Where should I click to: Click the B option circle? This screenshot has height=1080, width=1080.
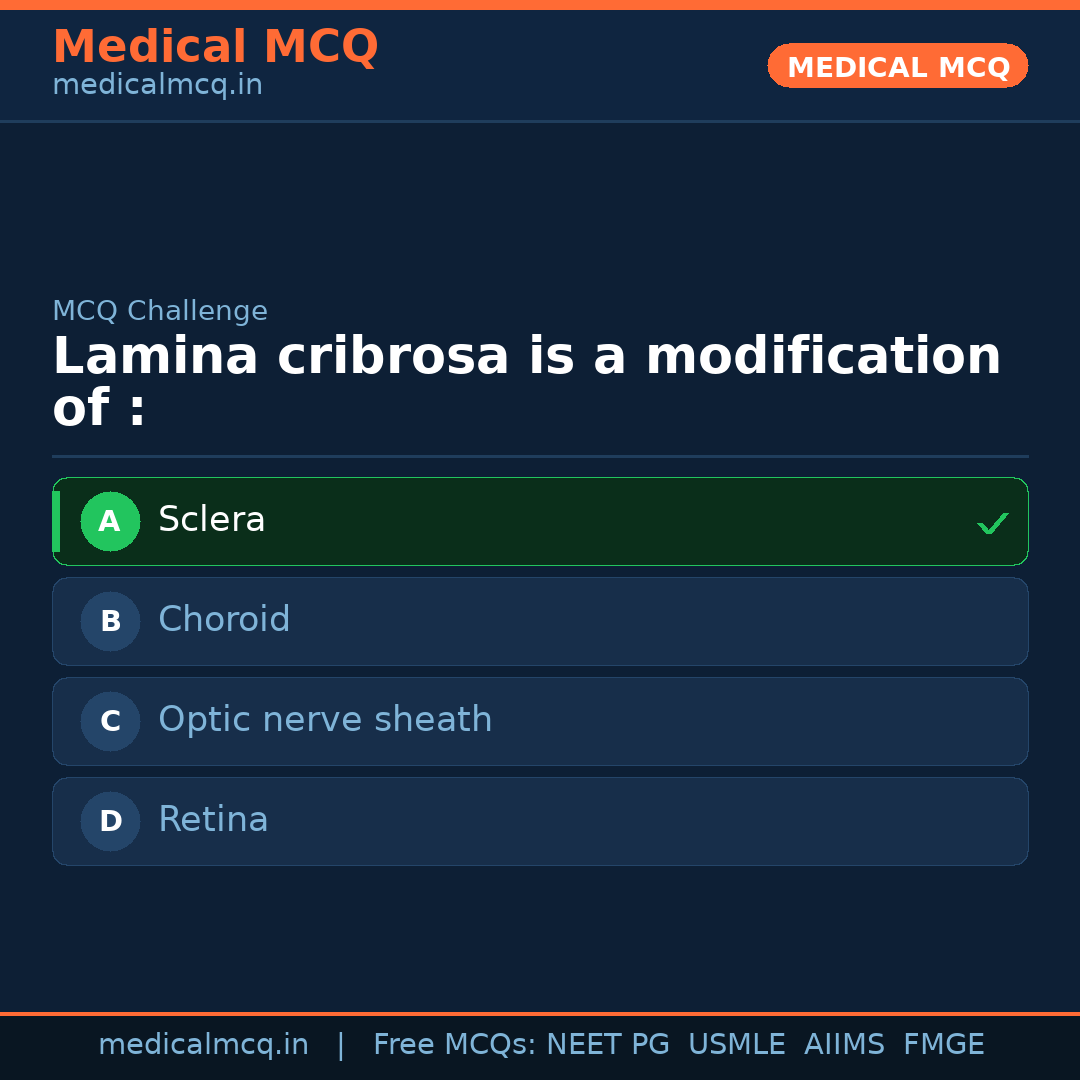[110, 621]
